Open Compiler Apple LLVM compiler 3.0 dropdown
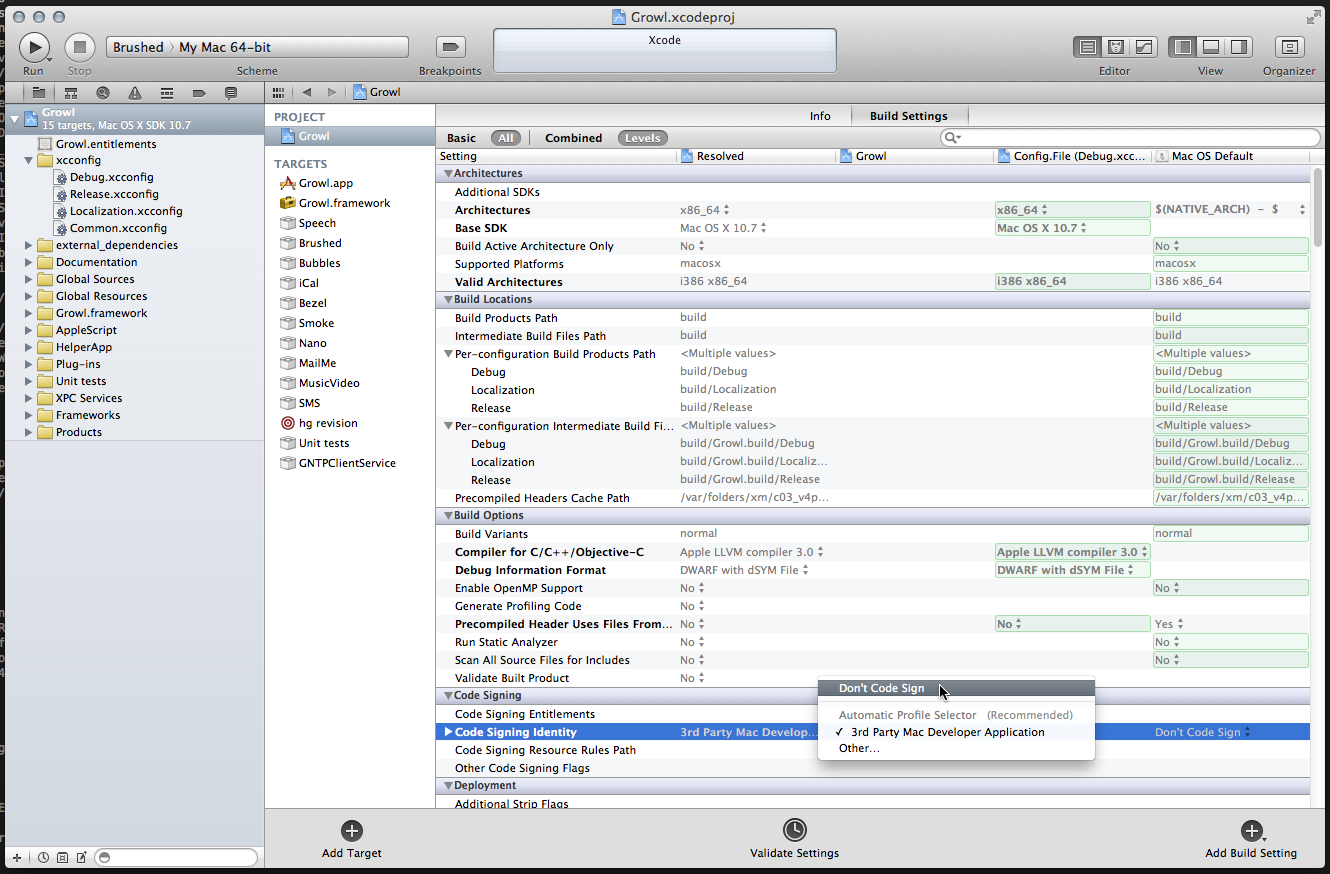Viewport: 1330px width, 874px height. [x=1072, y=552]
